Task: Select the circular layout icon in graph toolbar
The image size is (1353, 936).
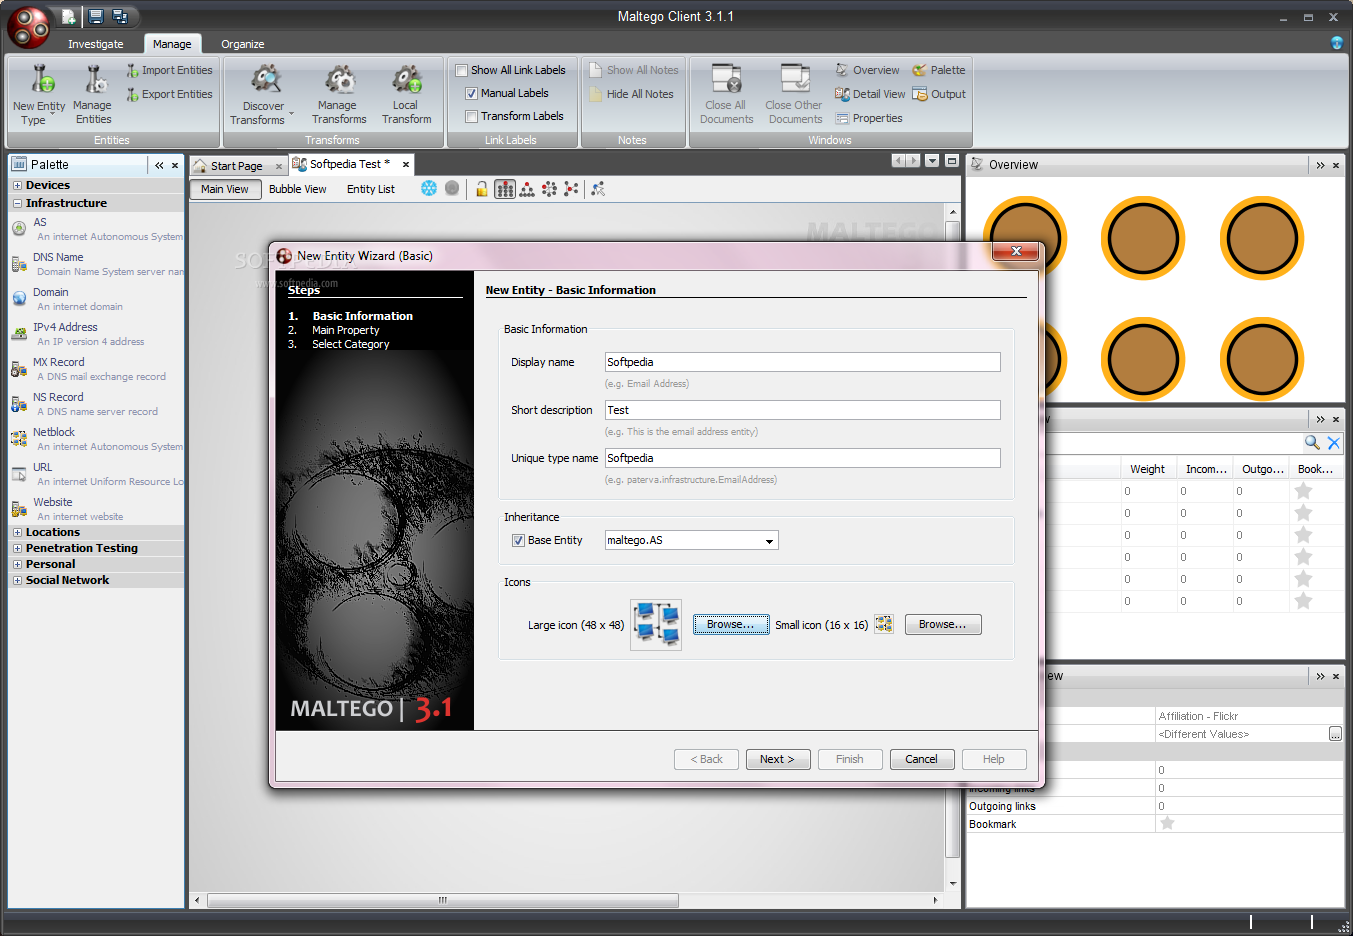Action: pyautogui.click(x=549, y=188)
